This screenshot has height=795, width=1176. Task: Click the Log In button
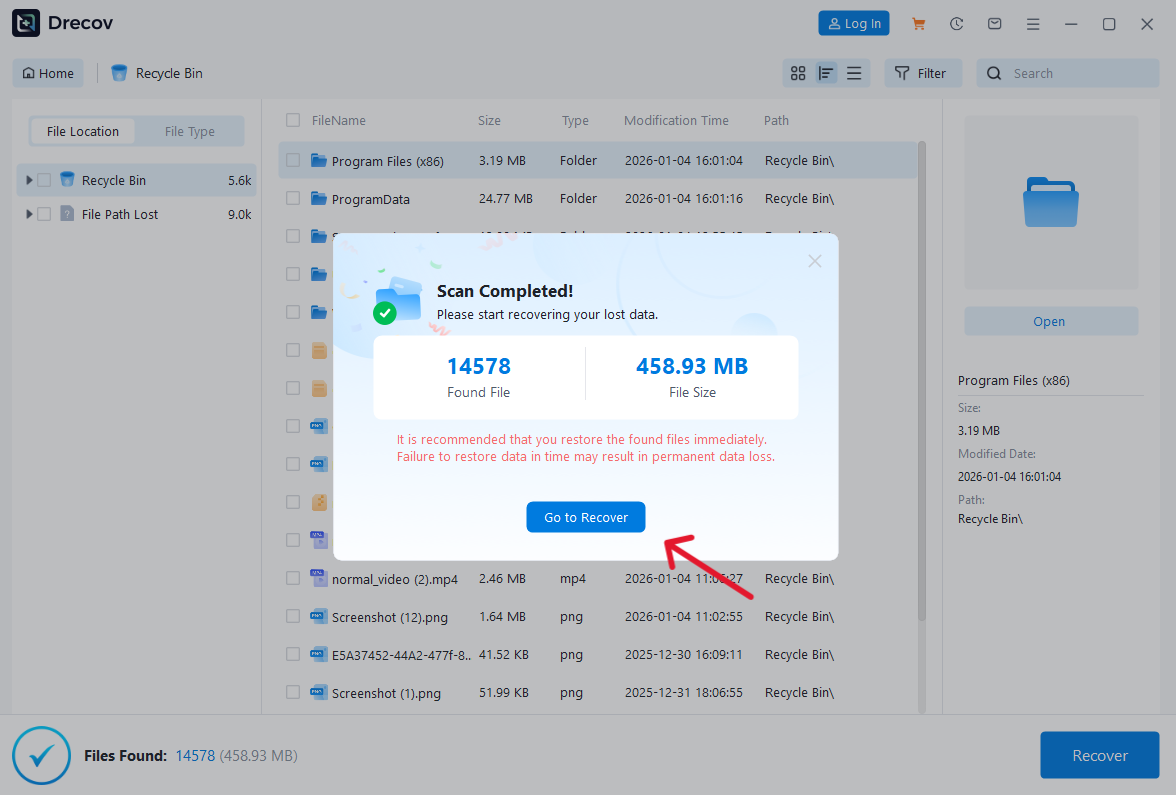[x=853, y=22]
